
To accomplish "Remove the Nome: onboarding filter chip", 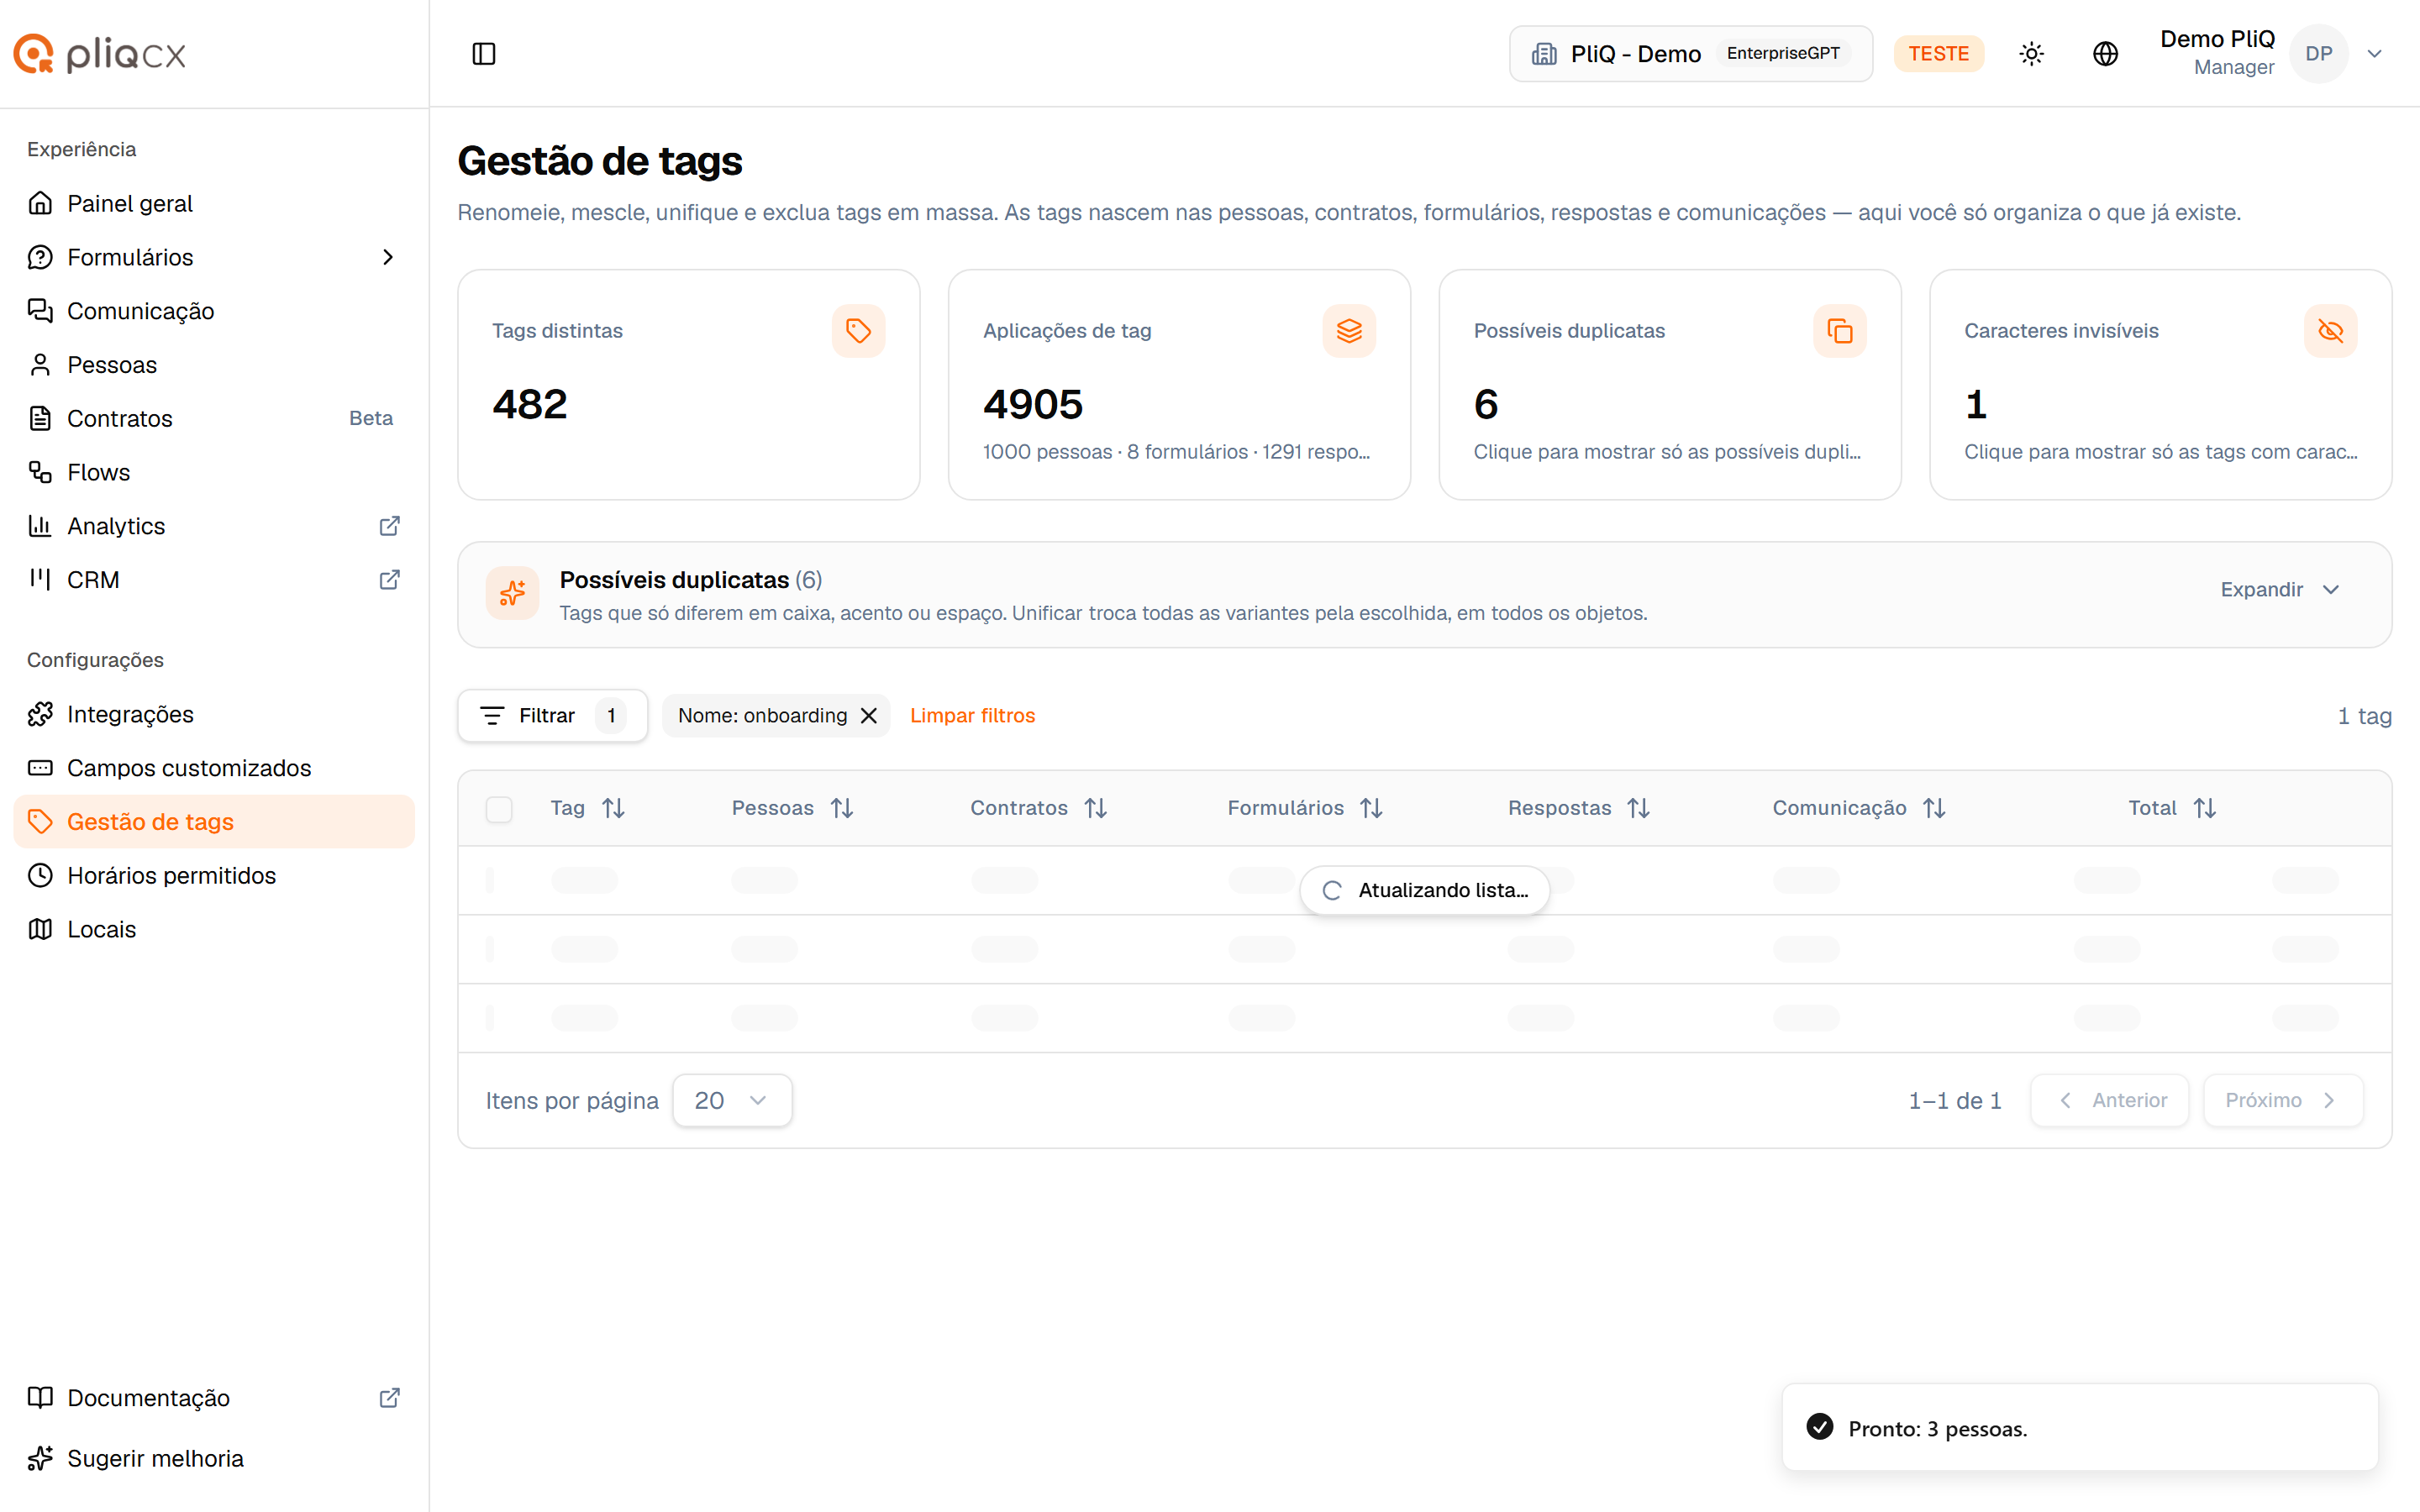I will (x=869, y=716).
